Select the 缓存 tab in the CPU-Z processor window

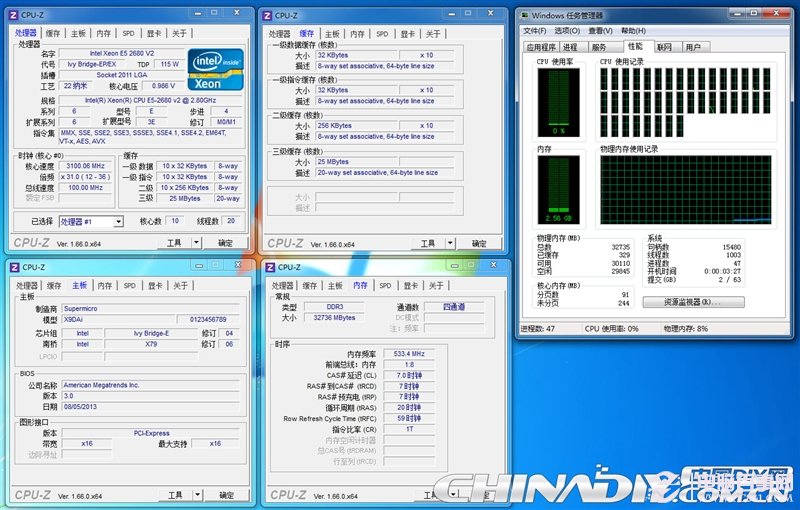point(53,33)
